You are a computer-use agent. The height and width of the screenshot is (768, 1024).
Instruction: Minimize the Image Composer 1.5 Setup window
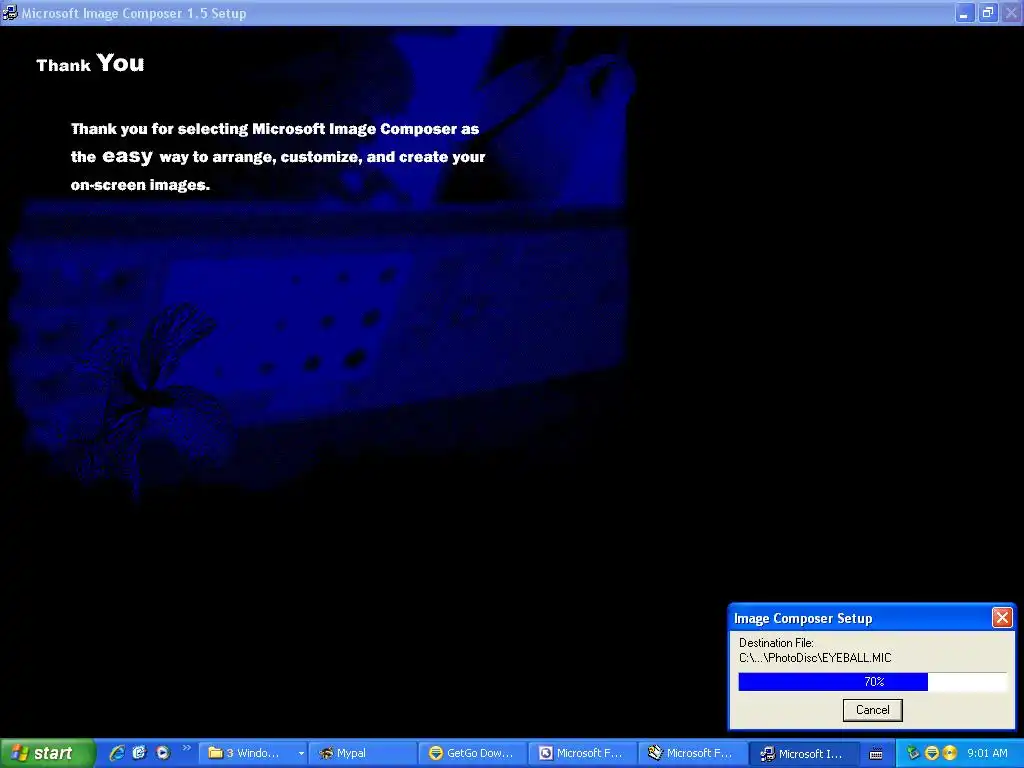pos(964,13)
